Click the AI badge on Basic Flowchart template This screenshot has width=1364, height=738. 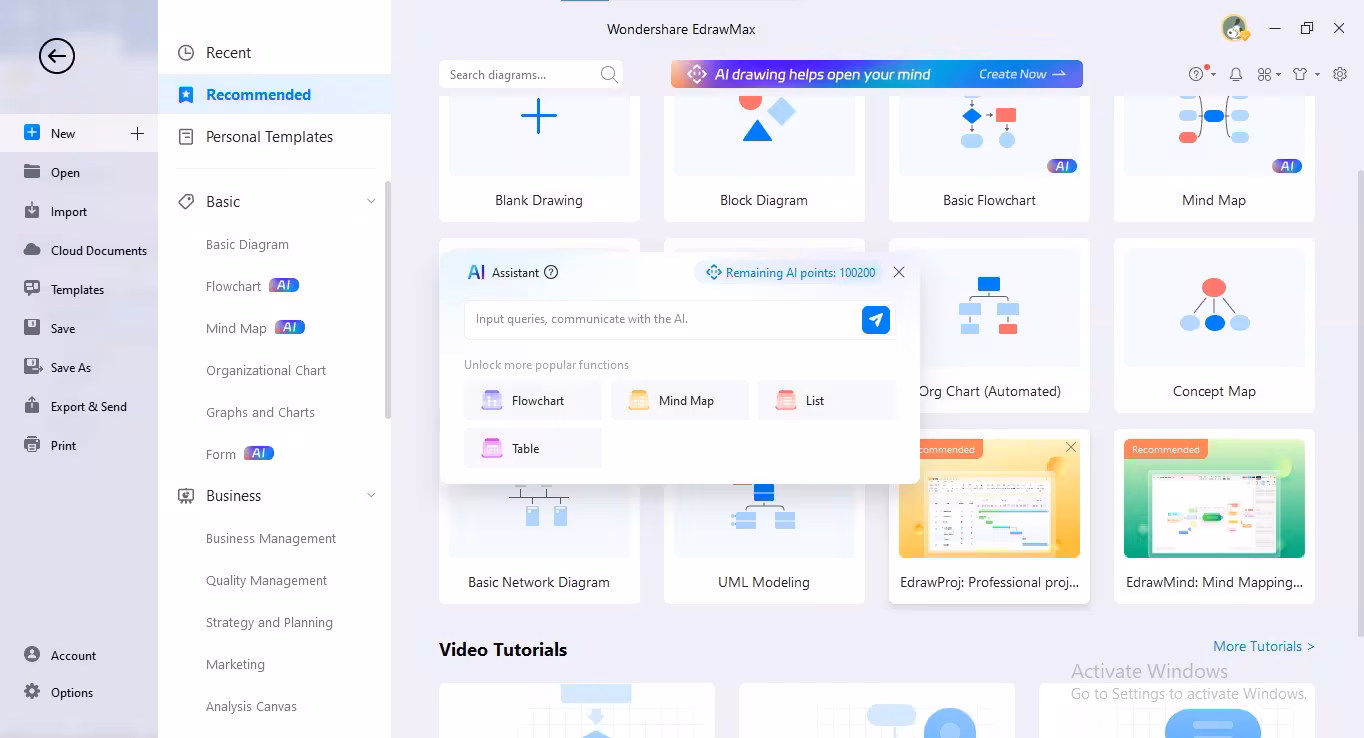pyautogui.click(x=1062, y=166)
